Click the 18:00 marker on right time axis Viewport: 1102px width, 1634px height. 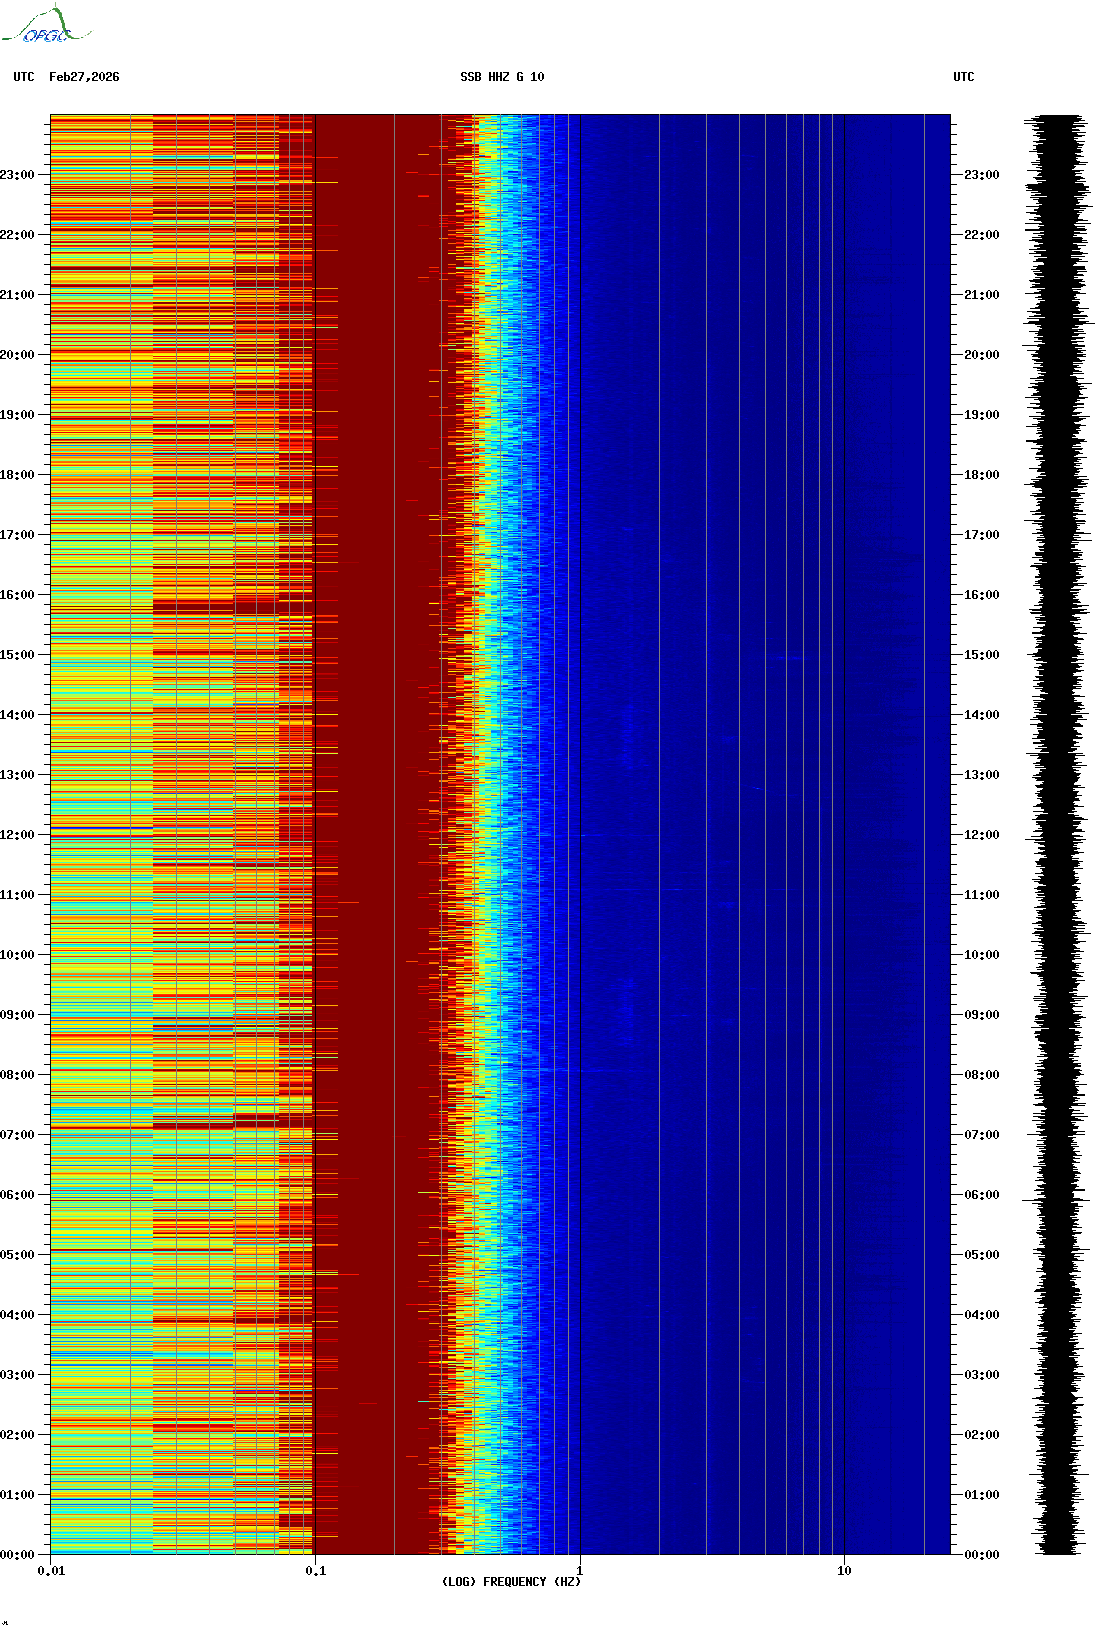click(981, 475)
